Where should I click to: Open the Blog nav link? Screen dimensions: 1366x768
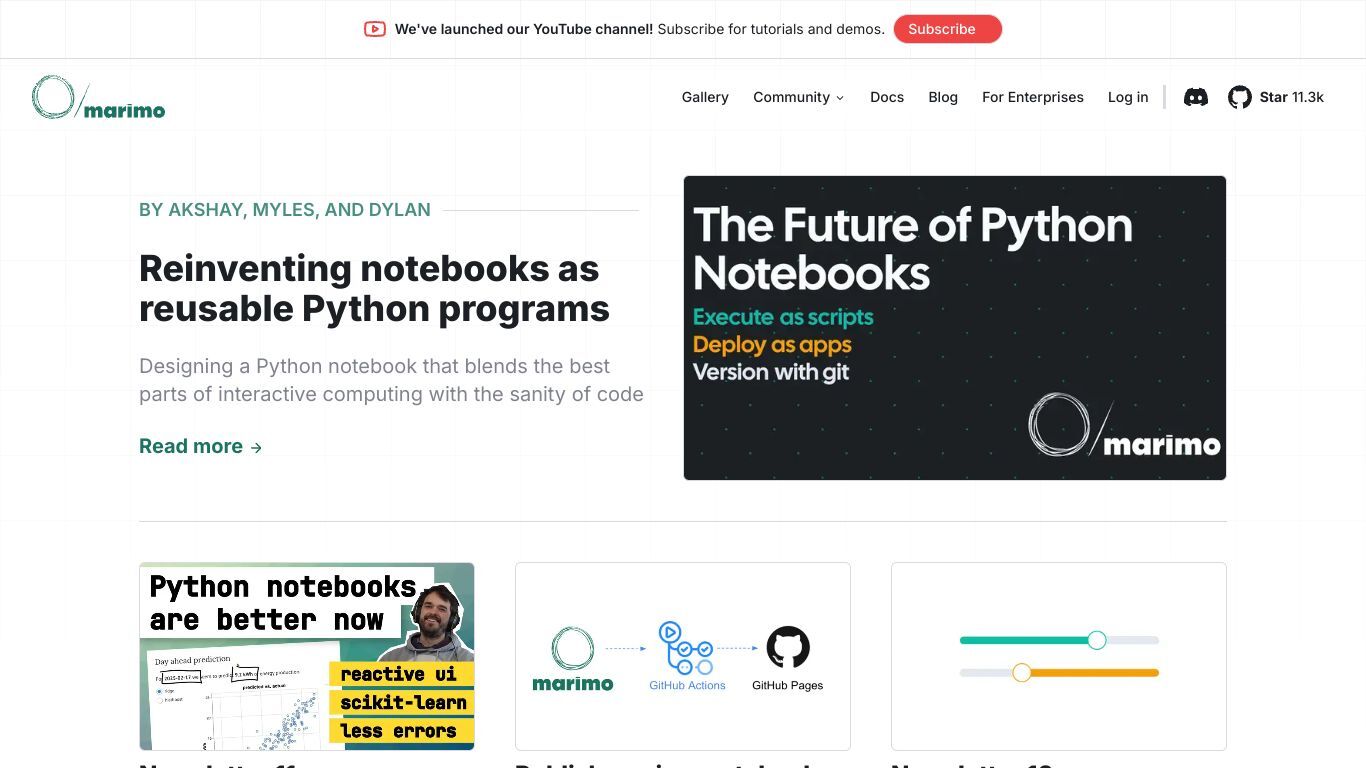[943, 97]
